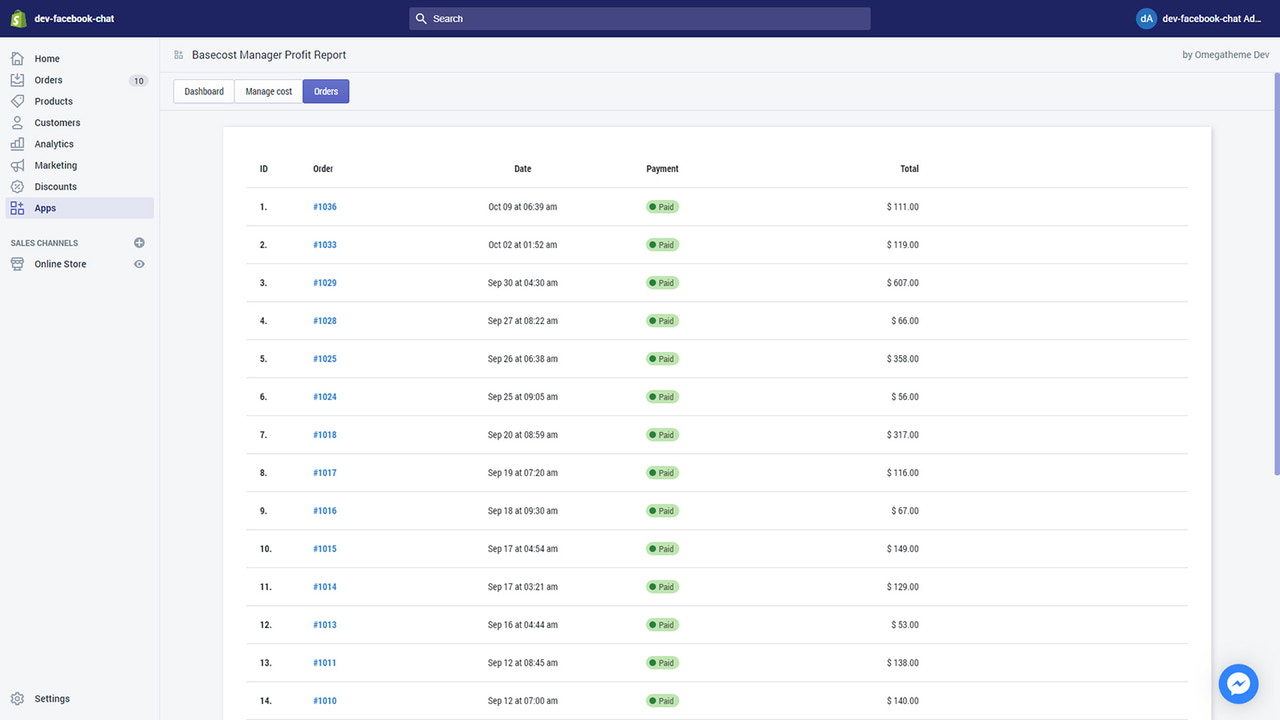This screenshot has height=720, width=1280.
Task: Open Discounts in the sidebar
Action: click(55, 186)
